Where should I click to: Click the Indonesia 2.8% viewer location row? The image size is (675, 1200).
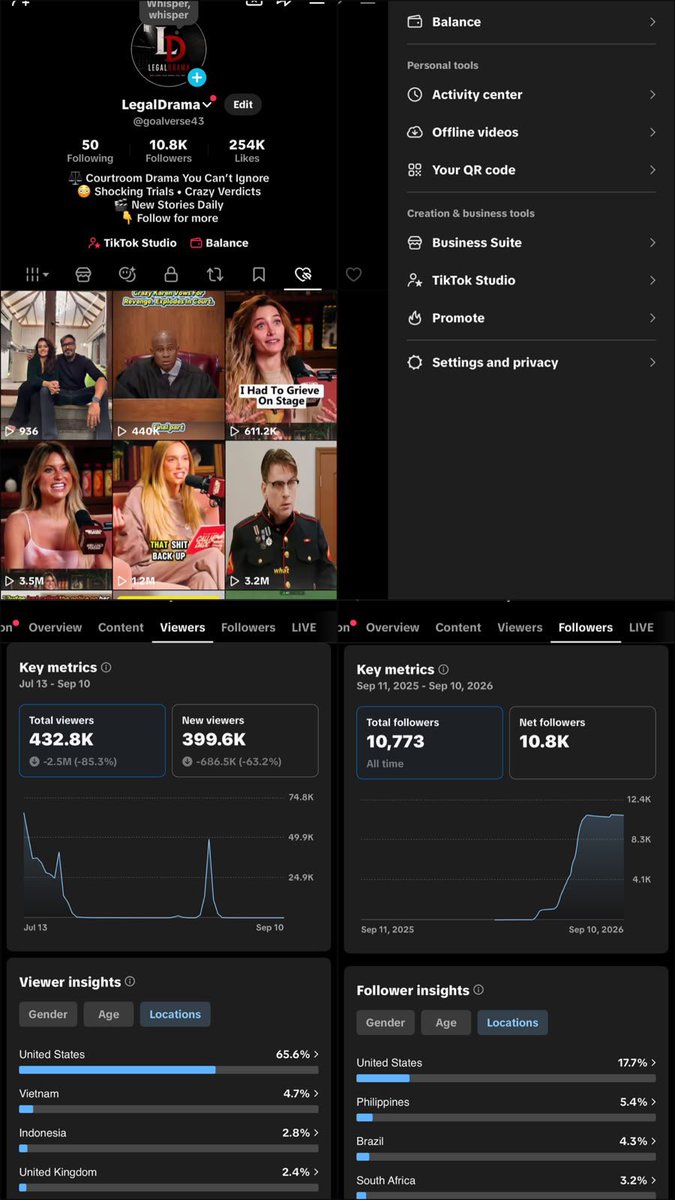pos(169,1140)
